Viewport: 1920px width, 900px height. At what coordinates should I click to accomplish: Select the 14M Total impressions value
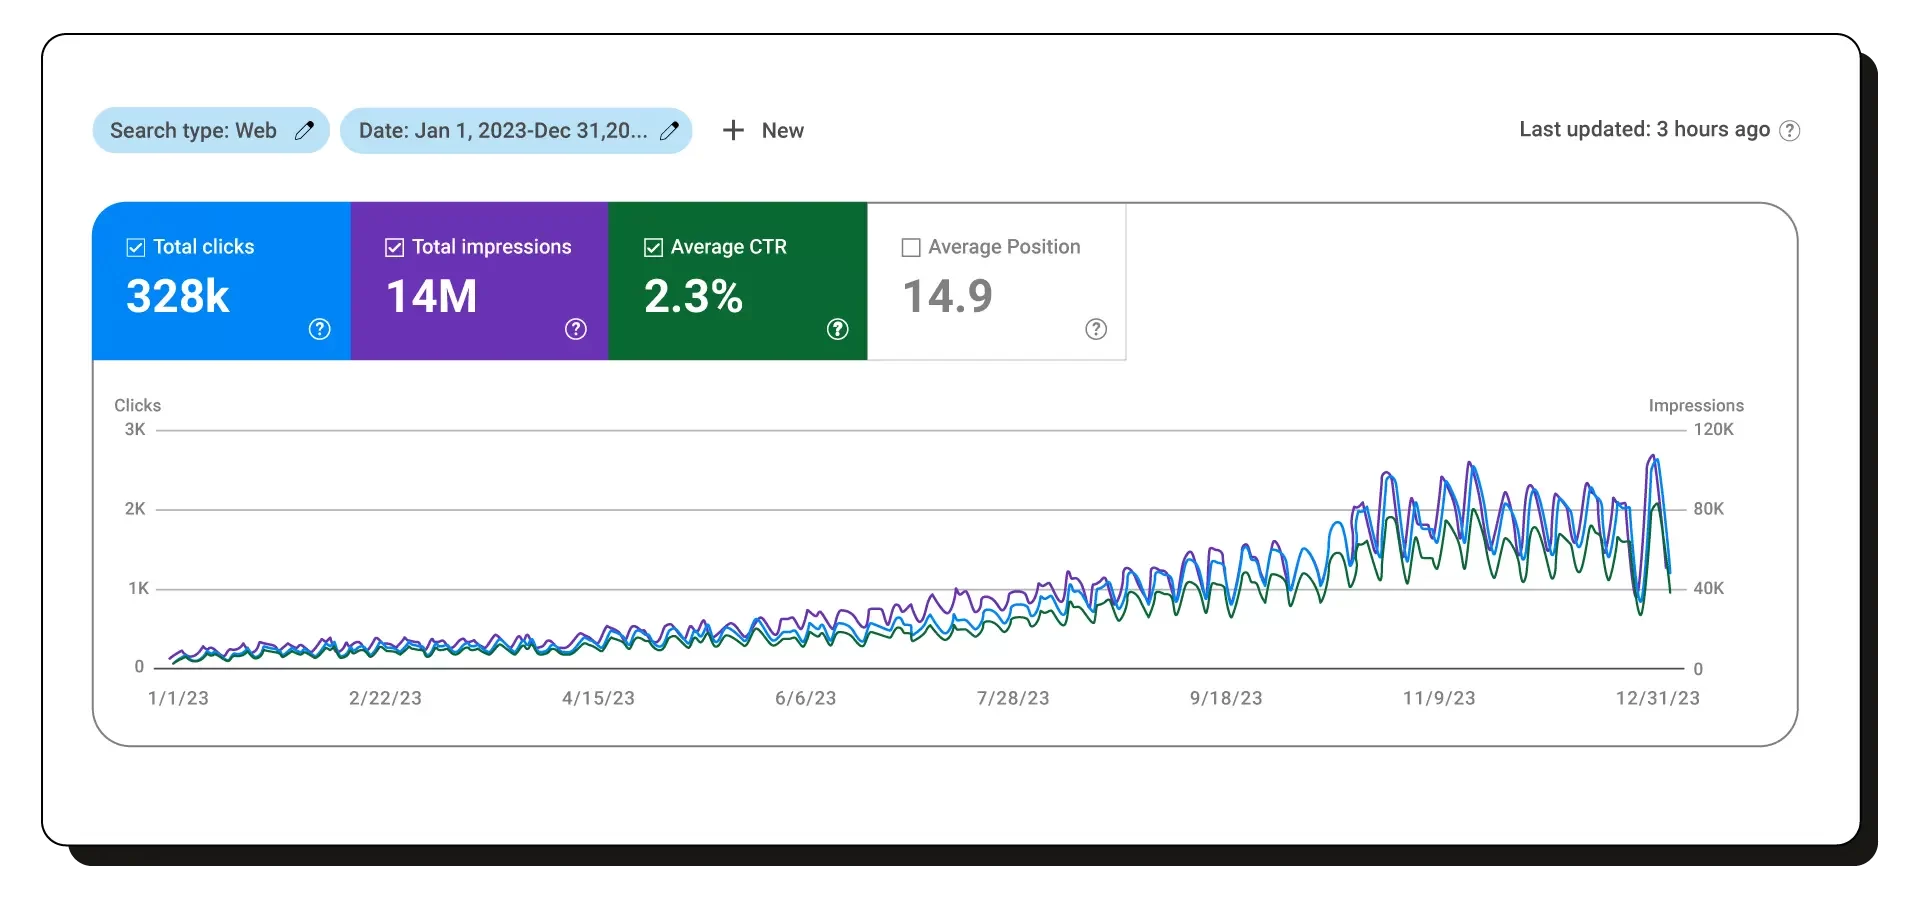click(431, 296)
